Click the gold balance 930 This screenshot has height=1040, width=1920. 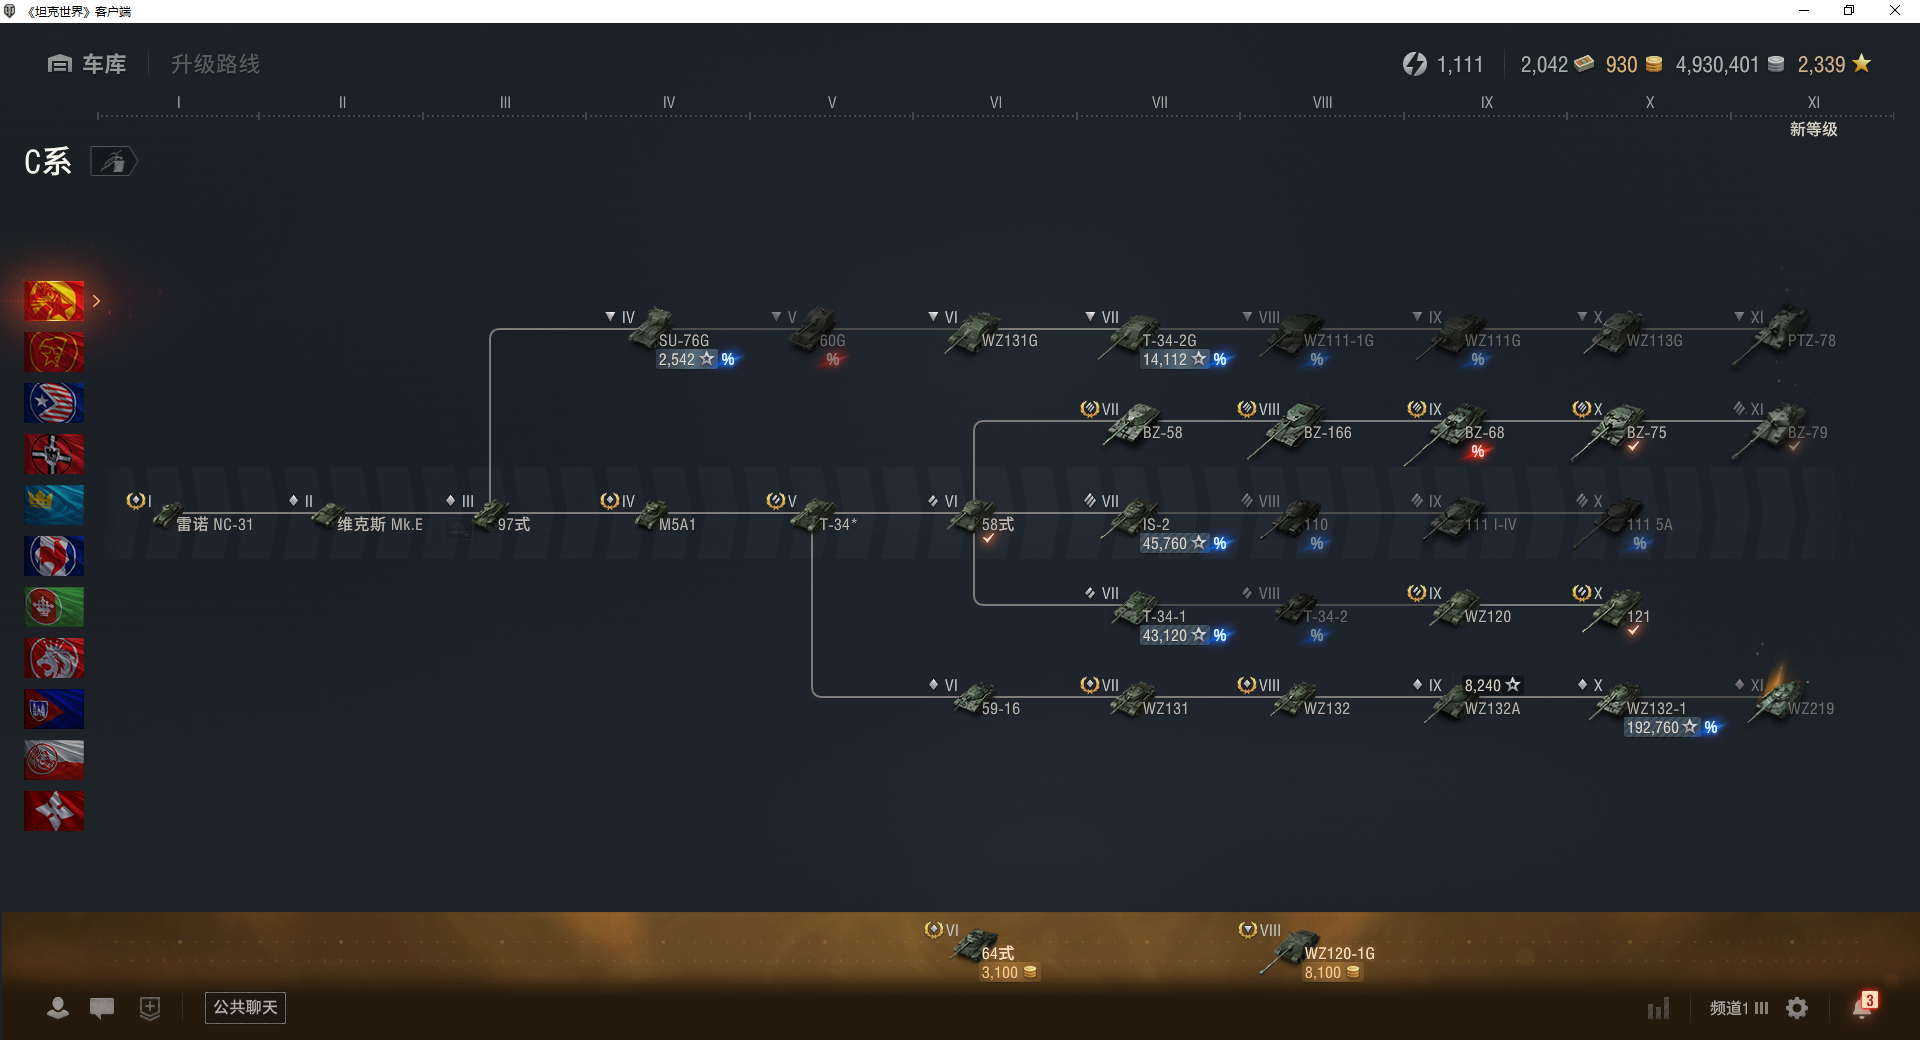pyautogui.click(x=1633, y=64)
